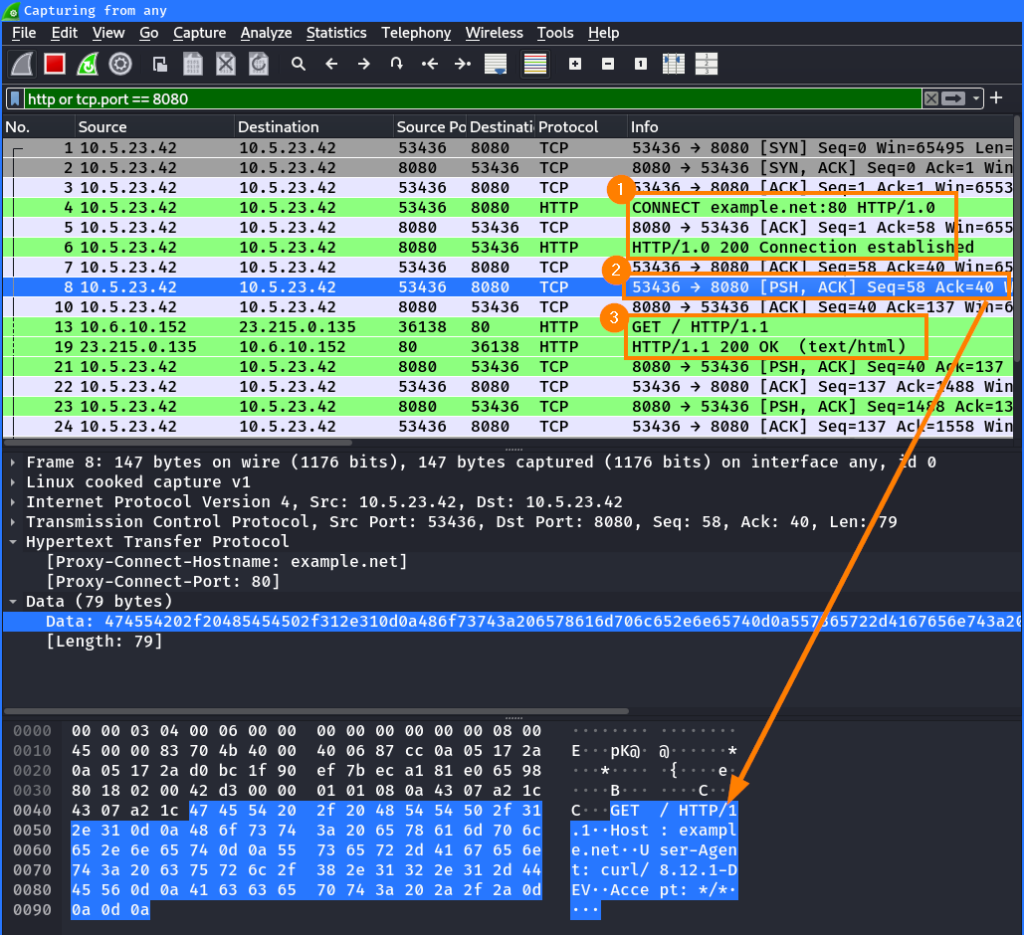Toggle auto scroll to last packet
This screenshot has height=935, width=1024.
[x=496, y=64]
